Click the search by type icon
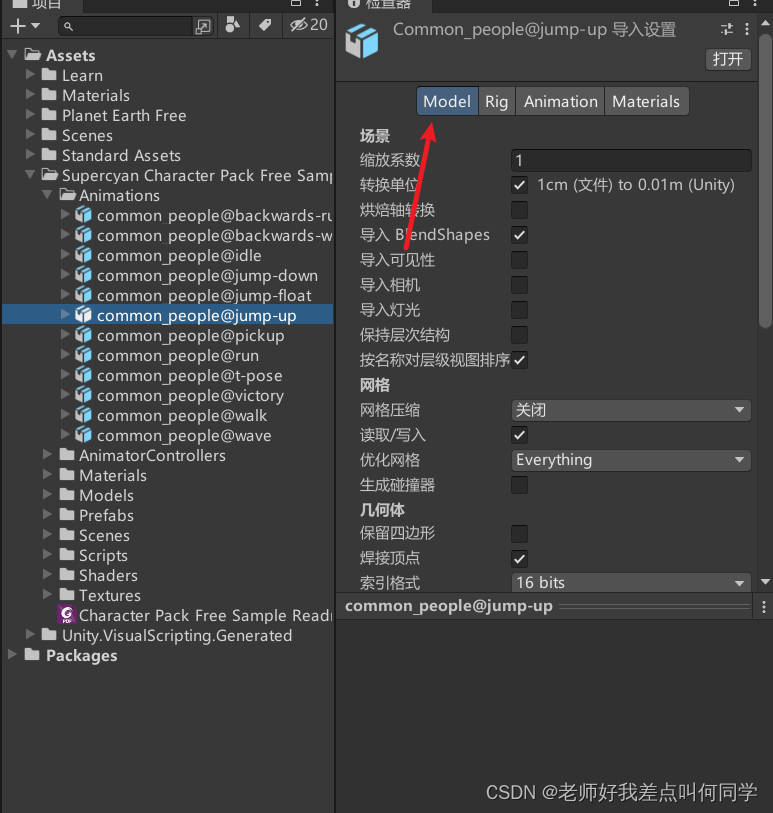 pos(233,24)
